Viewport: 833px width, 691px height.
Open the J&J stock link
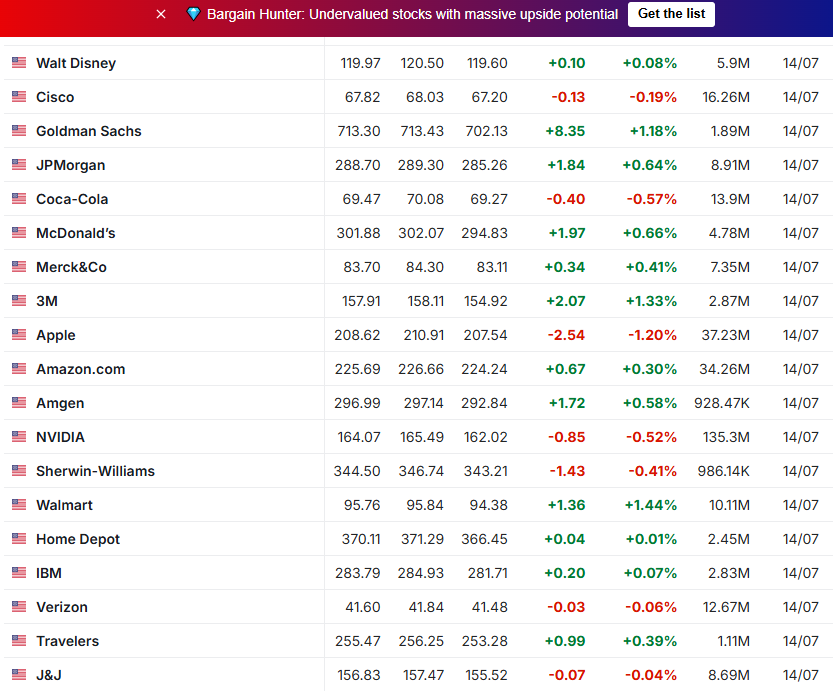click(49, 675)
